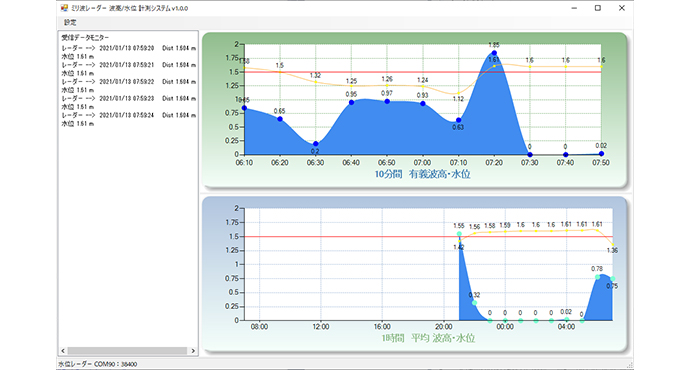The width and height of the screenshot is (690, 370).
Task: Click the 16:00 label on the lower chart axis
Action: coord(382,327)
